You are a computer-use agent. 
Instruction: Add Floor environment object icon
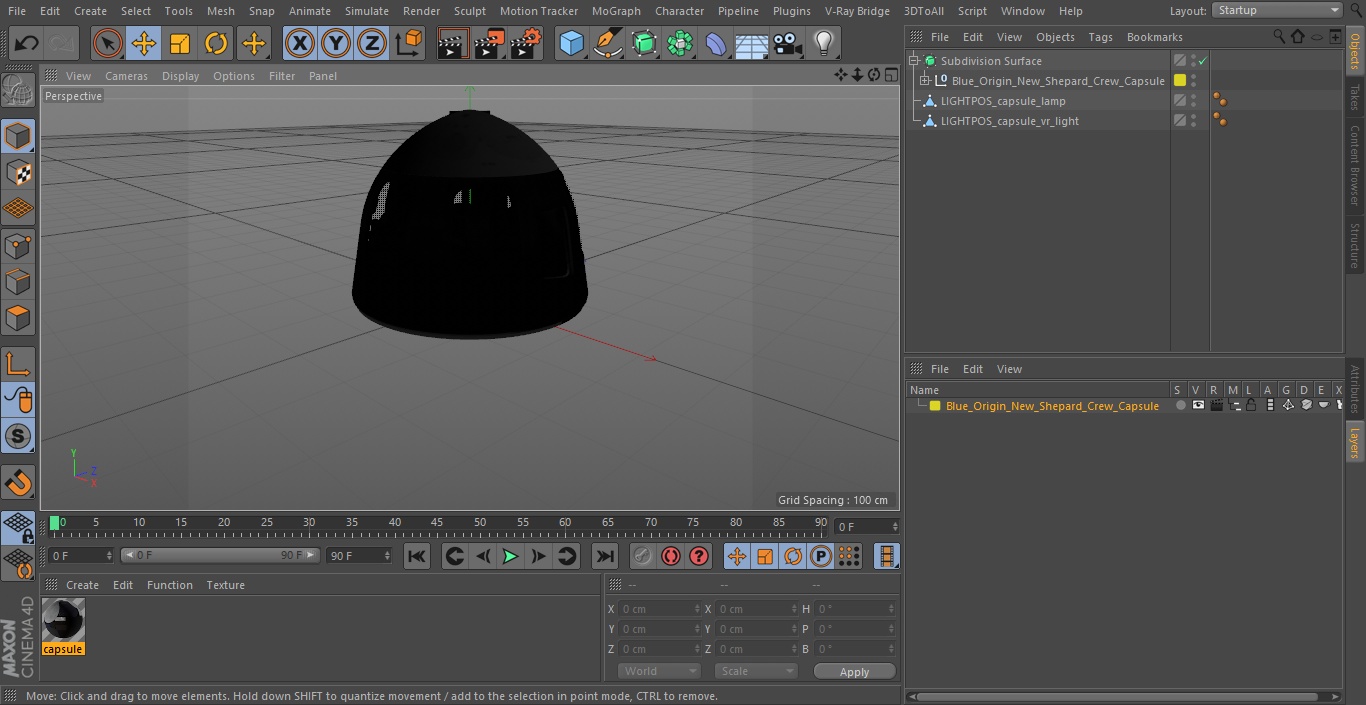(751, 43)
